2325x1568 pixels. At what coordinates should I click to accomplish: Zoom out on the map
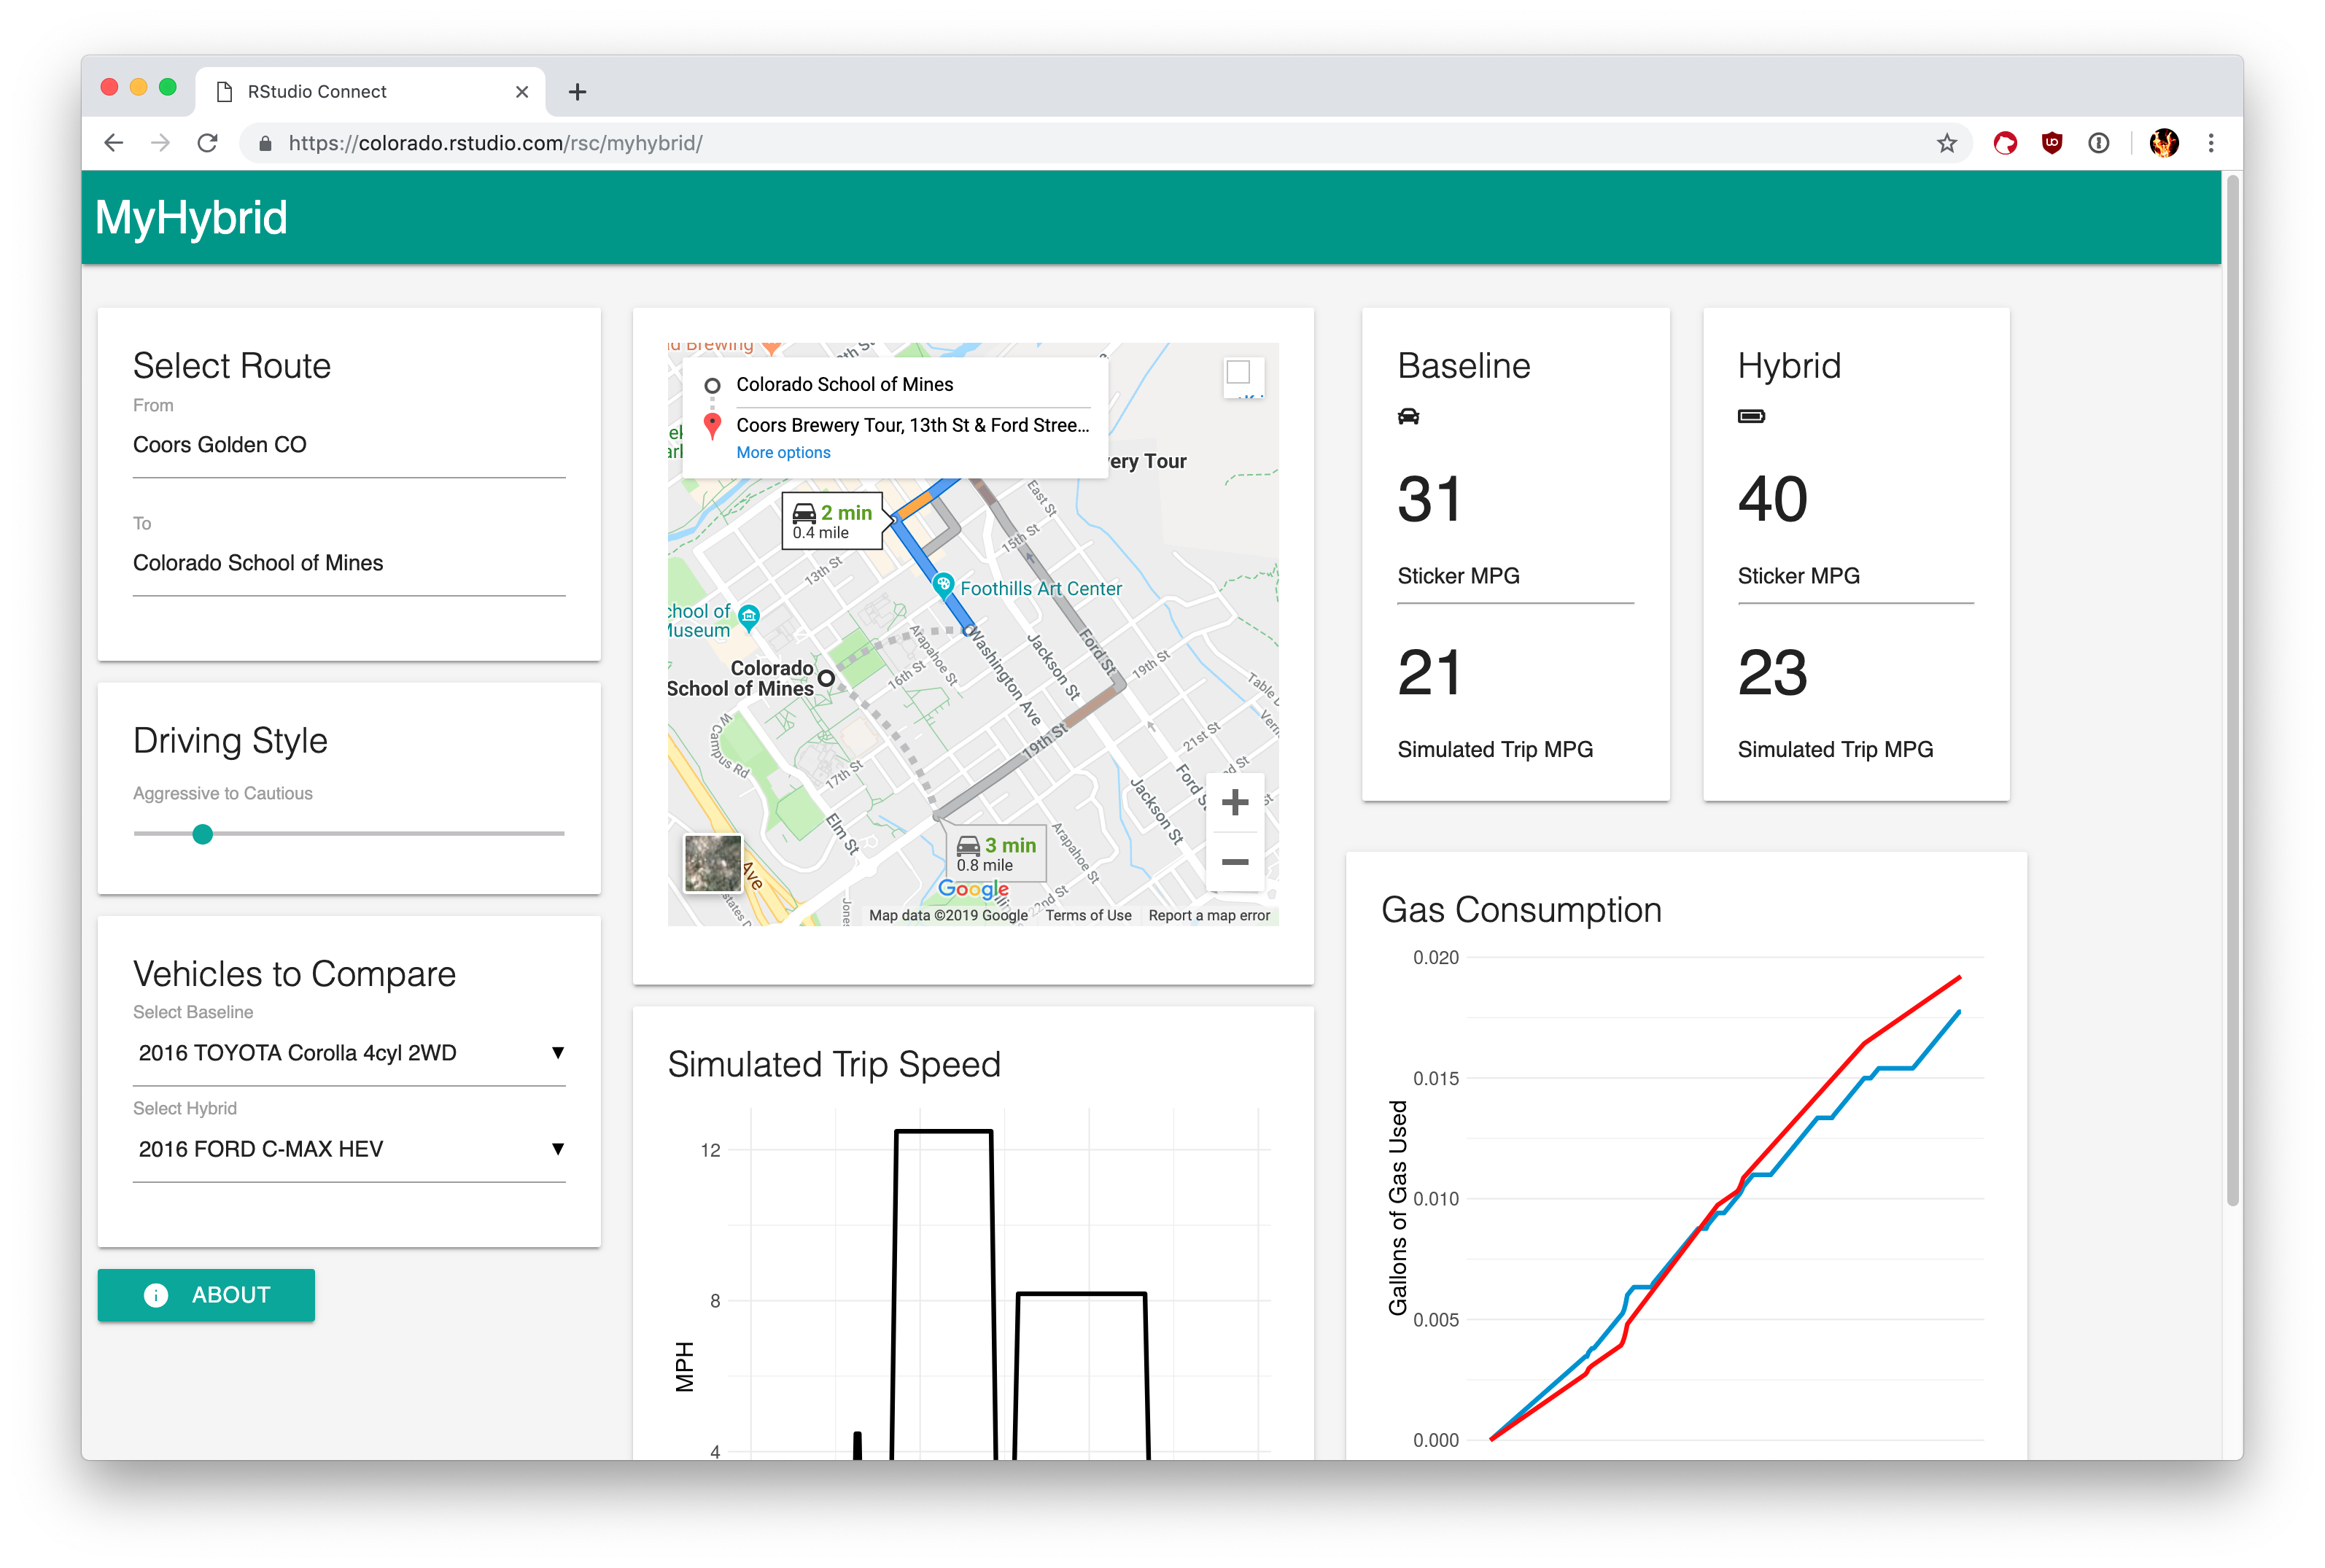(x=1235, y=862)
